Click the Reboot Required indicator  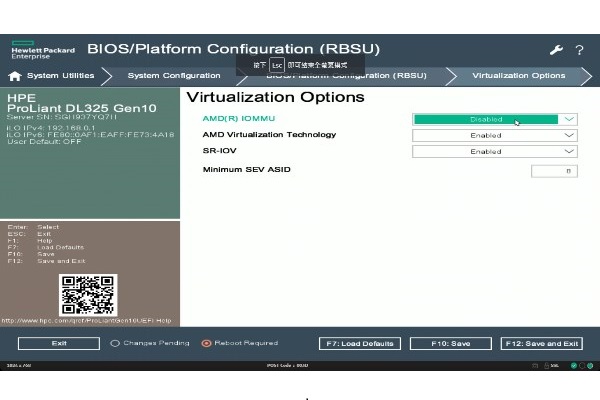(240, 343)
